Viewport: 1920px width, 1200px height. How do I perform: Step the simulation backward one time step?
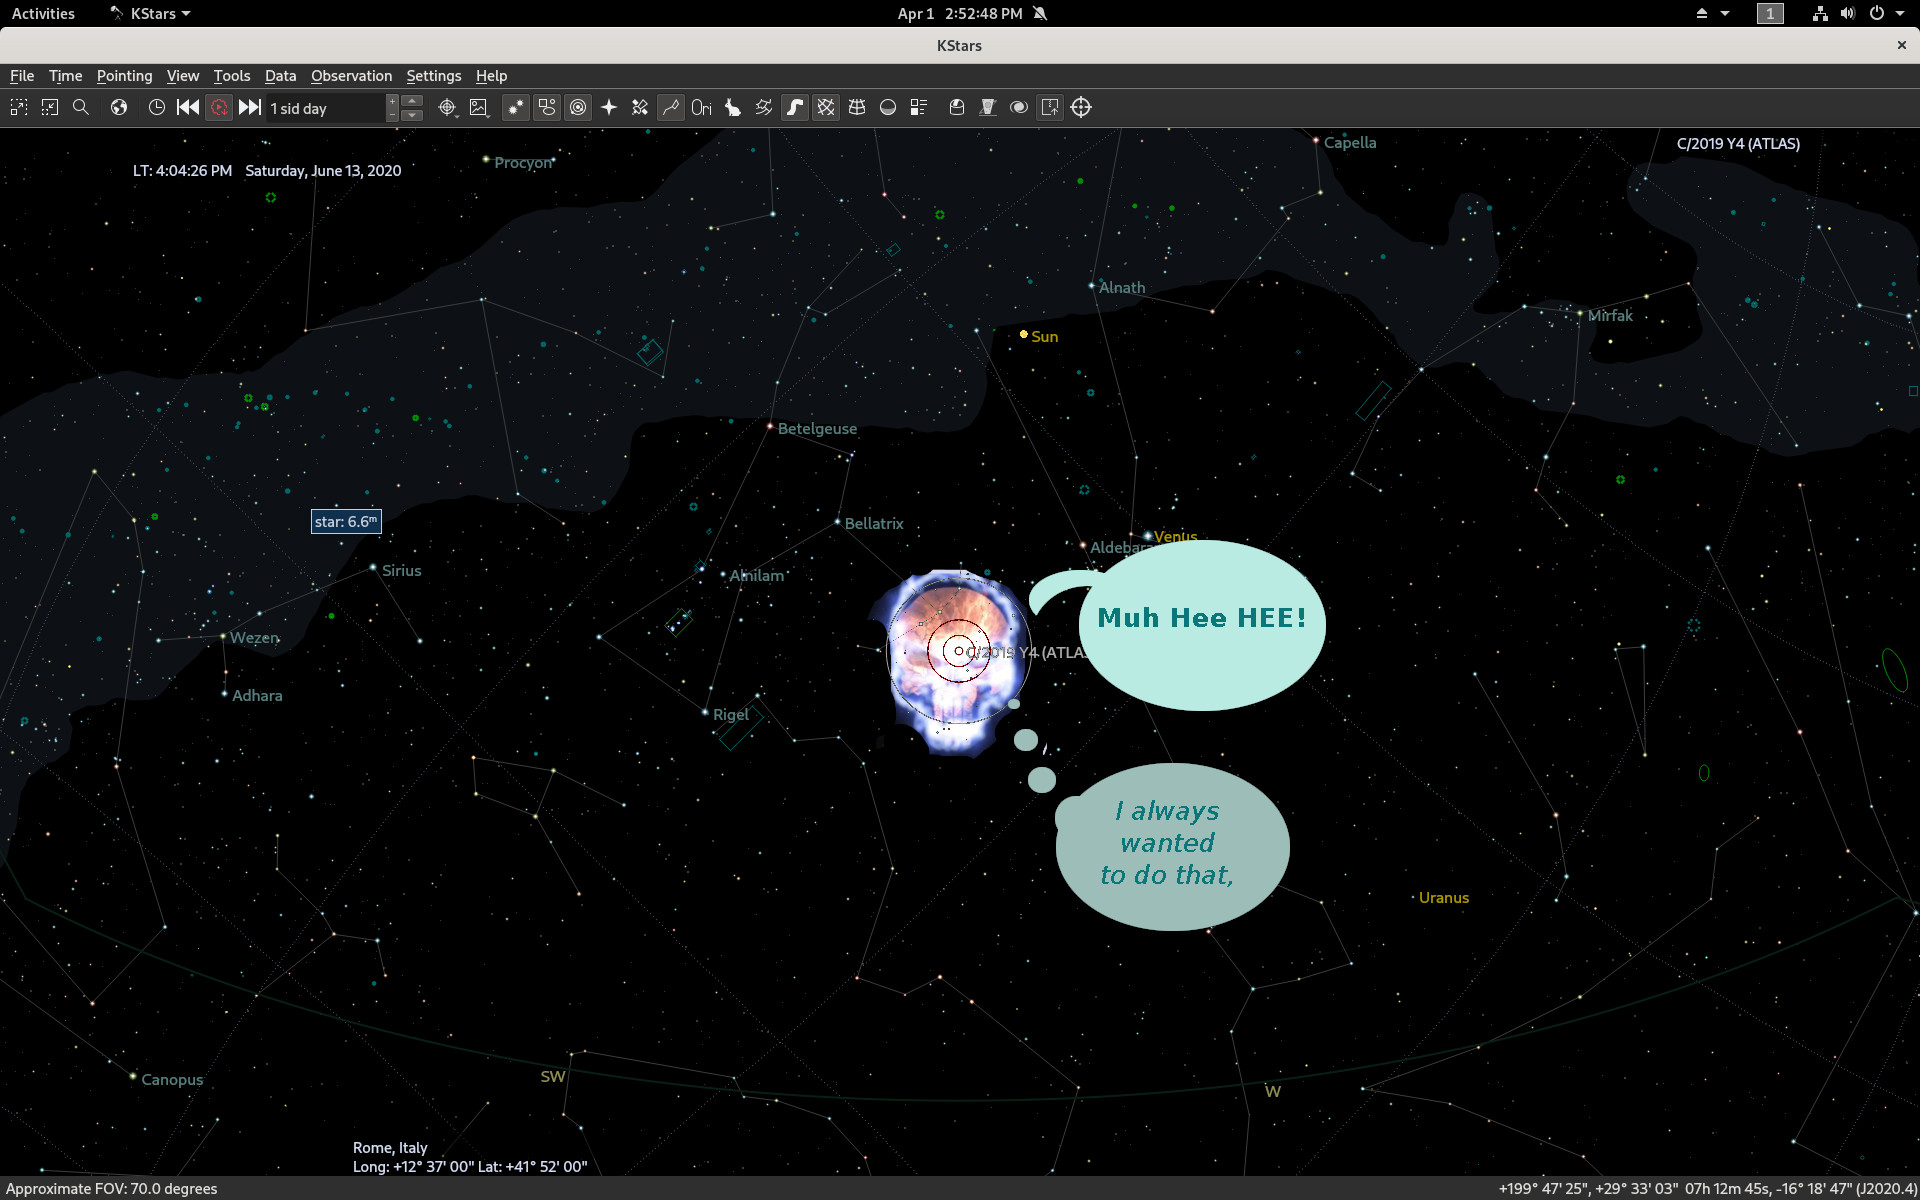point(188,107)
